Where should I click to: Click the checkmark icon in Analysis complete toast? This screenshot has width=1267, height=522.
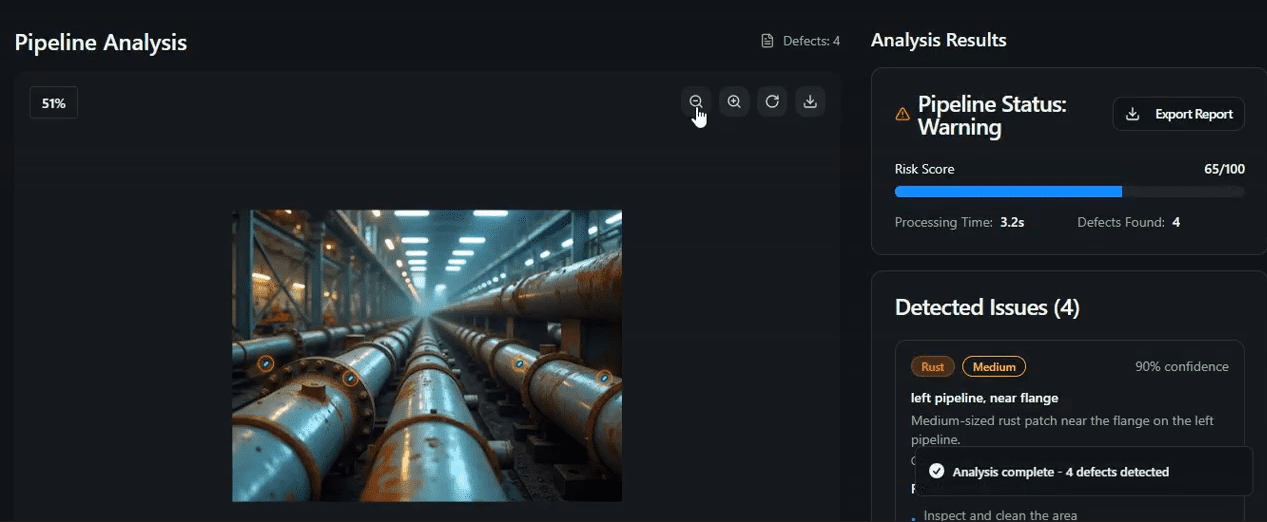coord(936,471)
